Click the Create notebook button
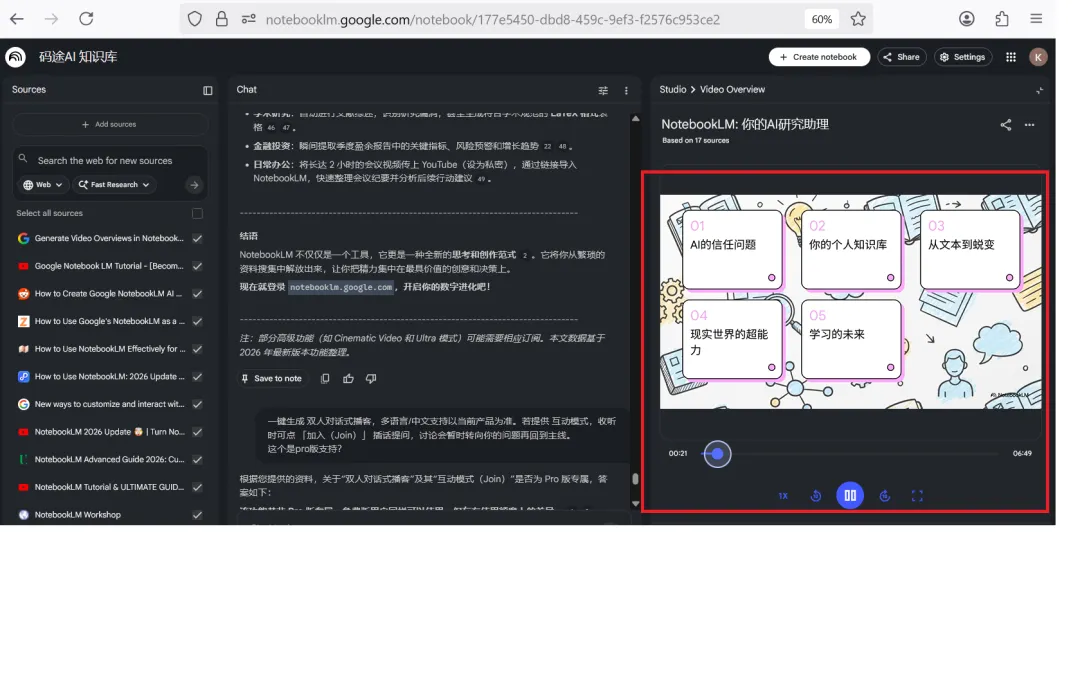 point(819,57)
